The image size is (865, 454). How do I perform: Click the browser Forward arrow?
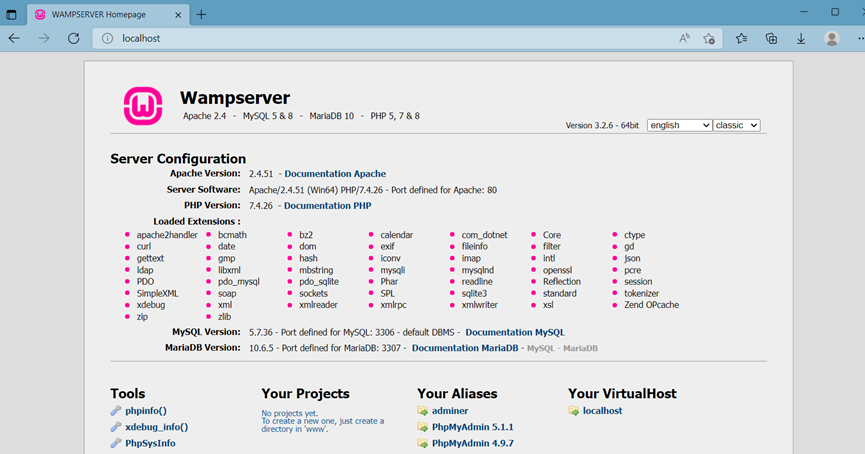pyautogui.click(x=44, y=38)
